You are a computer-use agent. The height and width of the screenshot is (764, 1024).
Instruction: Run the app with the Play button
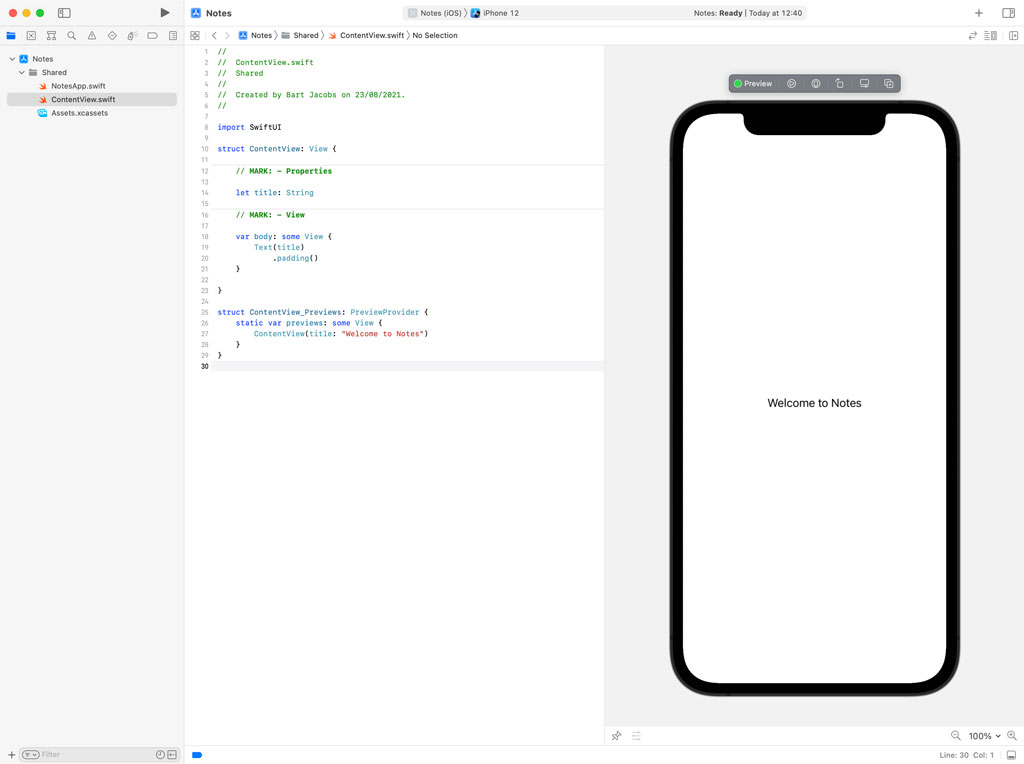(165, 13)
